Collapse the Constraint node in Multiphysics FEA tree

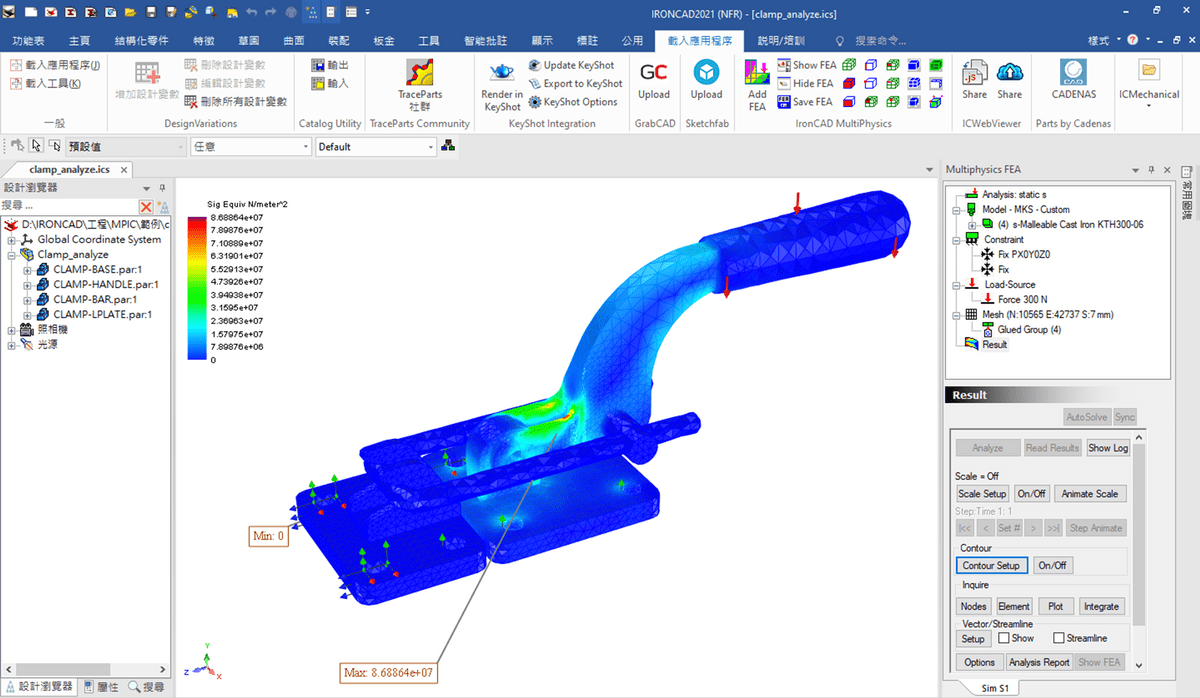[958, 239]
